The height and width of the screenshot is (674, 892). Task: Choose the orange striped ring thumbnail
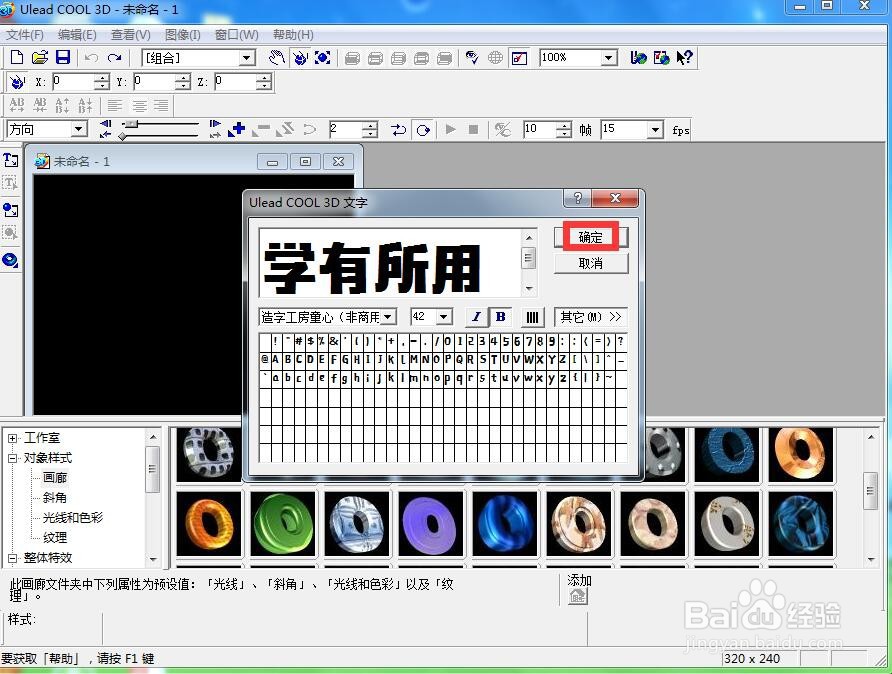(209, 524)
